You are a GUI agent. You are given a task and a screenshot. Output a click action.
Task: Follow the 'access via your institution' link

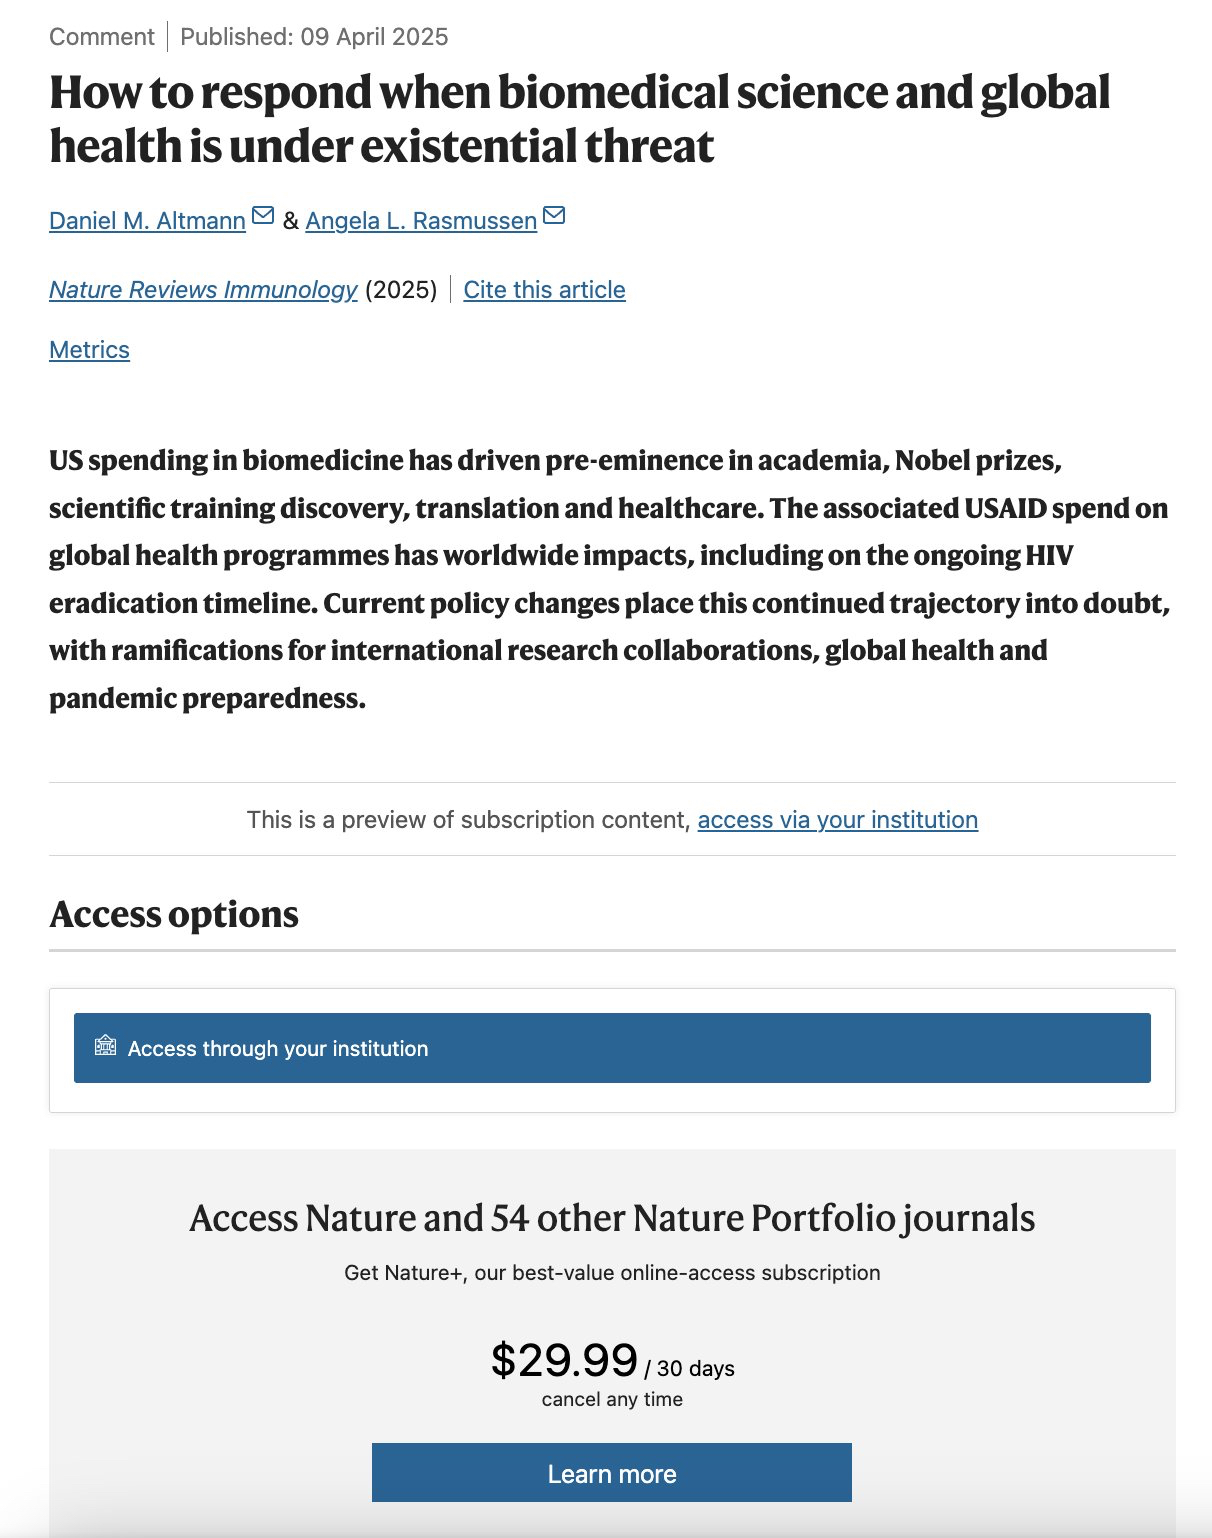click(837, 820)
